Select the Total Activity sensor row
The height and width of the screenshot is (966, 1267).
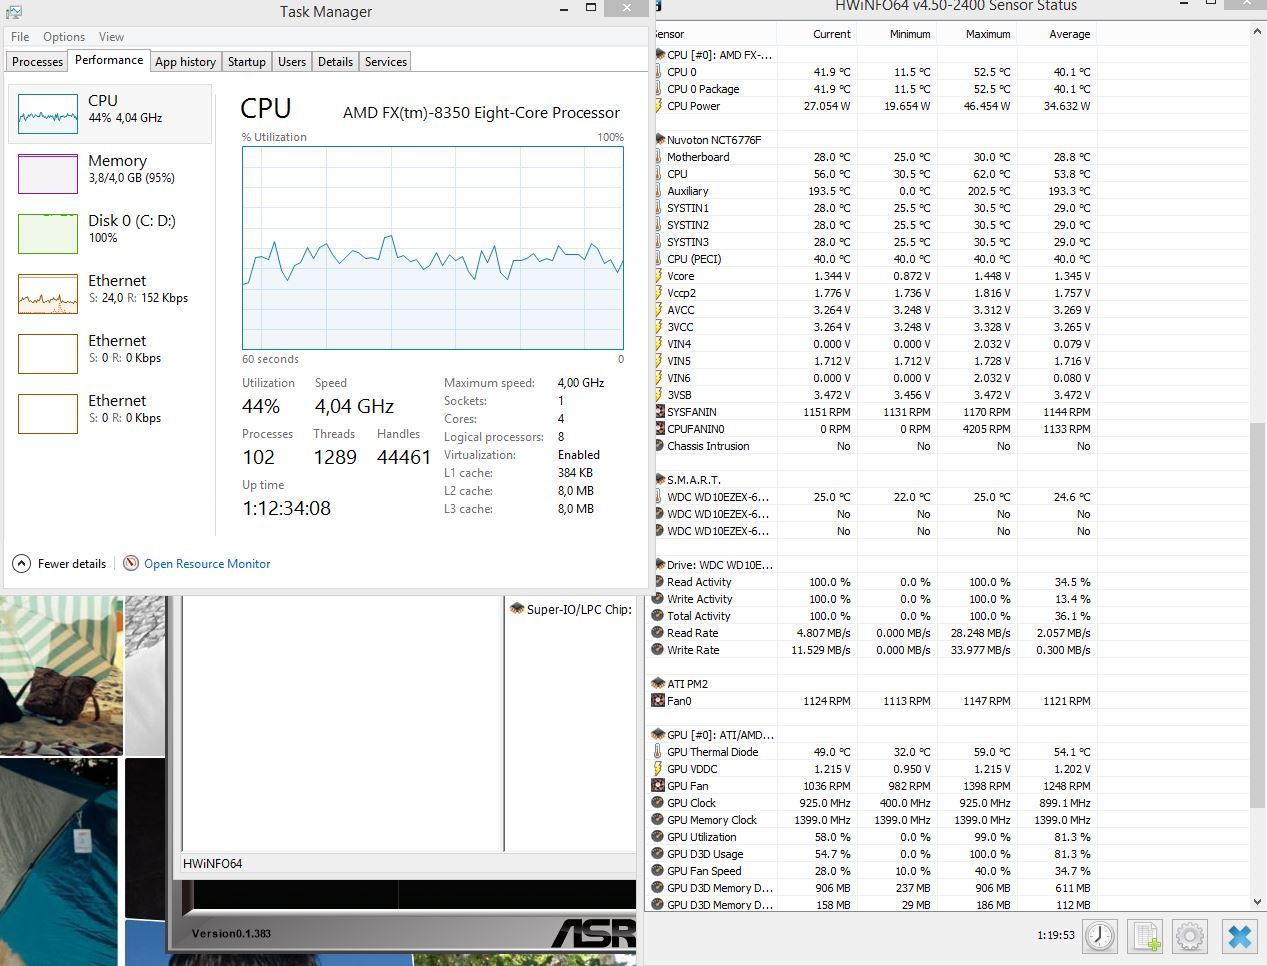(875, 616)
